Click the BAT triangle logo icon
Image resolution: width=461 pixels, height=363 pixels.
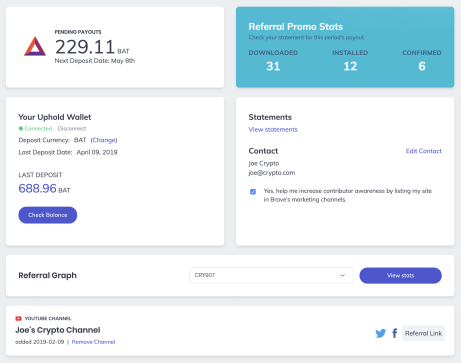(x=35, y=46)
